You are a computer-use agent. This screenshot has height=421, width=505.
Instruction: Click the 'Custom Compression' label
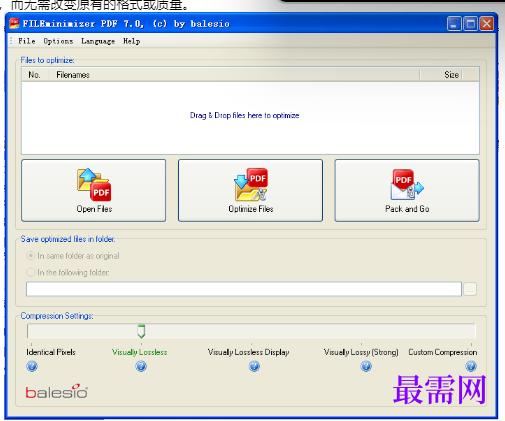pos(443,352)
